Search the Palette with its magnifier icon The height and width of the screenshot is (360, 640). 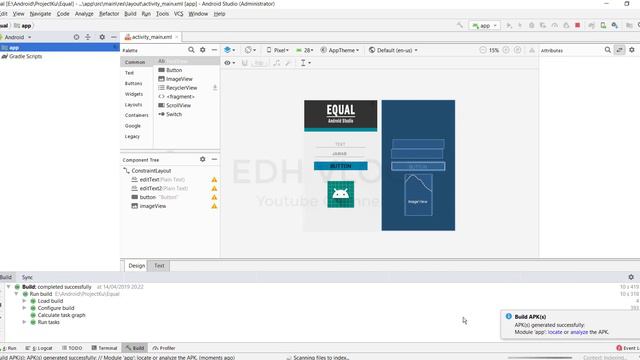click(191, 50)
